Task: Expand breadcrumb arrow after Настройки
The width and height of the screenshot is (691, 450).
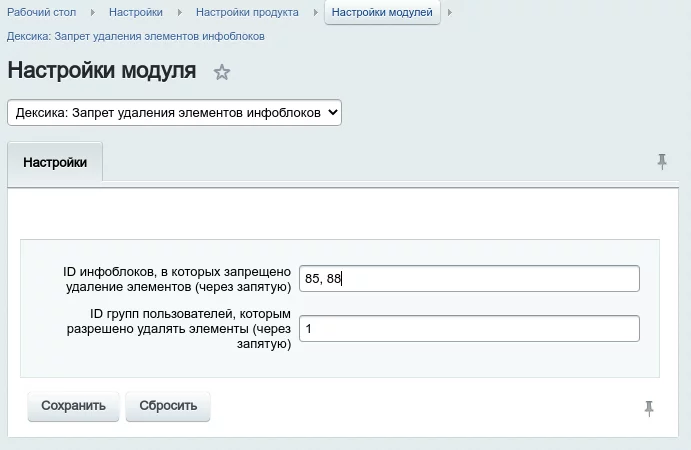Action: (x=179, y=12)
